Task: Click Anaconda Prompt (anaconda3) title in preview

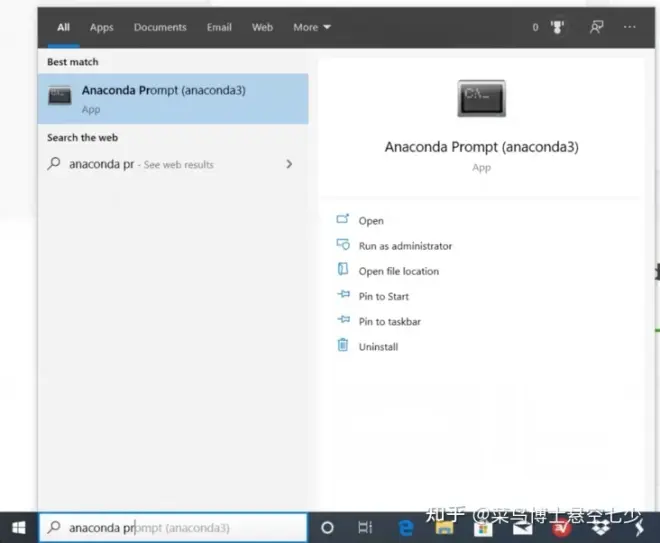Action: point(482,147)
